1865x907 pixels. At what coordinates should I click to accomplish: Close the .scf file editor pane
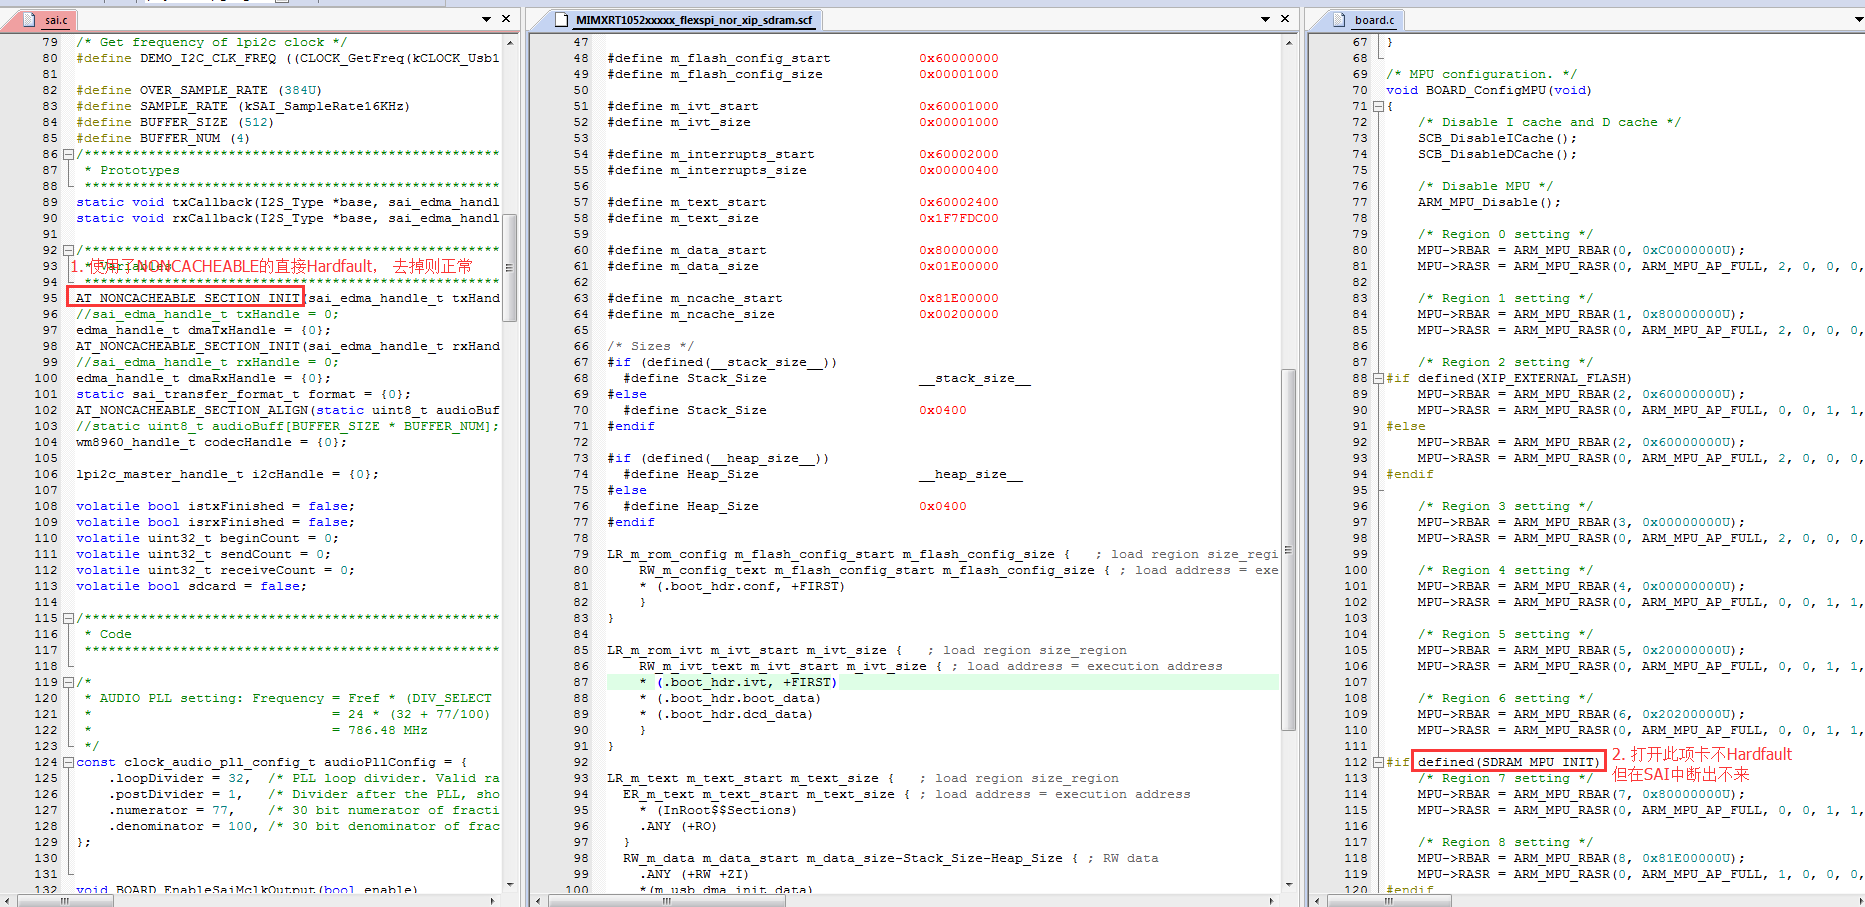[x=1285, y=19]
